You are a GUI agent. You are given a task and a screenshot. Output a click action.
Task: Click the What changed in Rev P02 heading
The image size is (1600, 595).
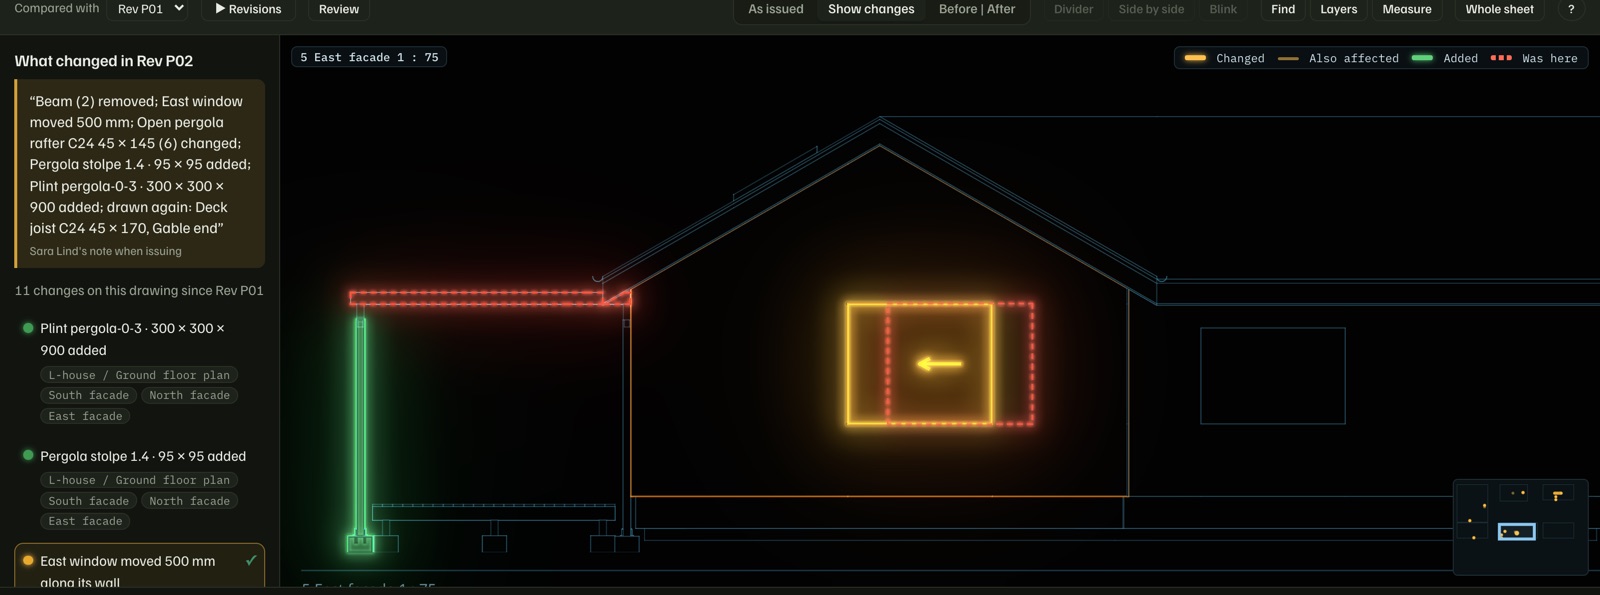pyautogui.click(x=103, y=61)
